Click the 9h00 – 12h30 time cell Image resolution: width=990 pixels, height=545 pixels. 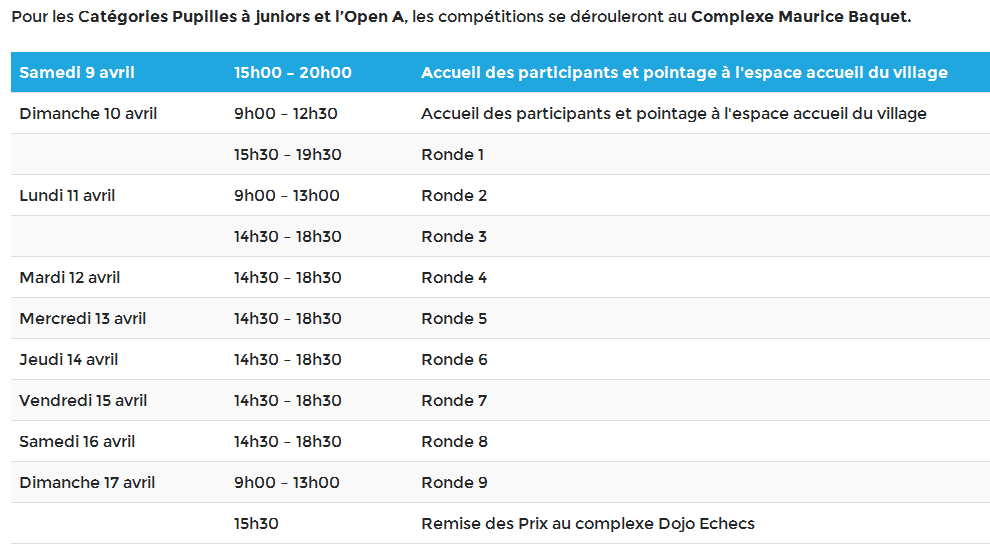[286, 114]
